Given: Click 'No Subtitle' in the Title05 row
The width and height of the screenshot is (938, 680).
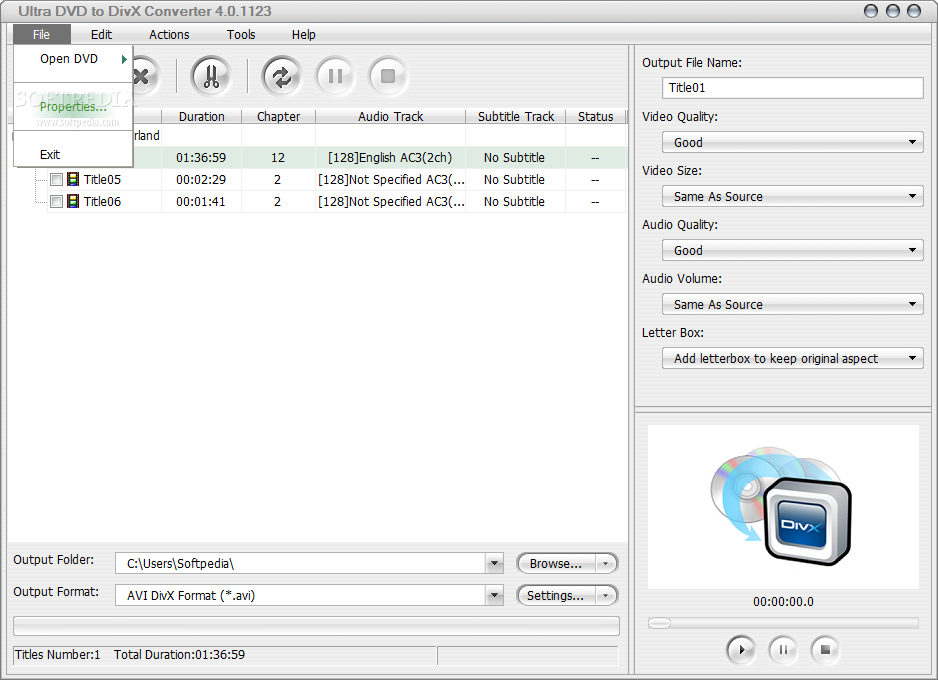Looking at the screenshot, I should 514,179.
